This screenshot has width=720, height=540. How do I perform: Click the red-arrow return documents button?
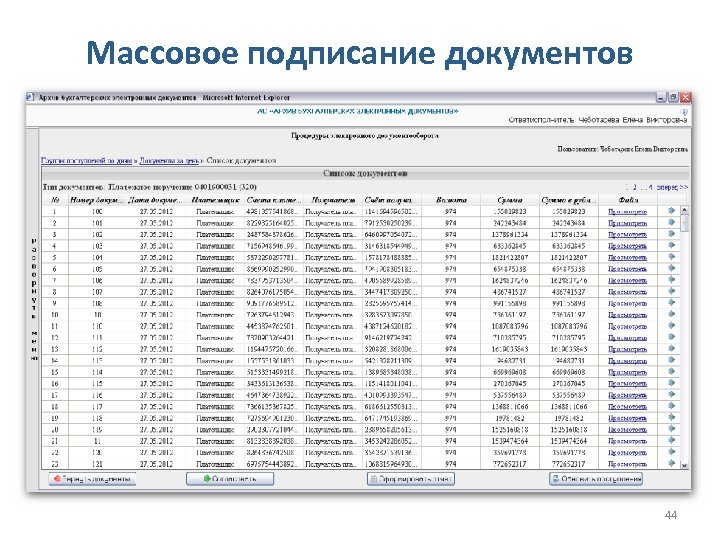tap(92, 479)
